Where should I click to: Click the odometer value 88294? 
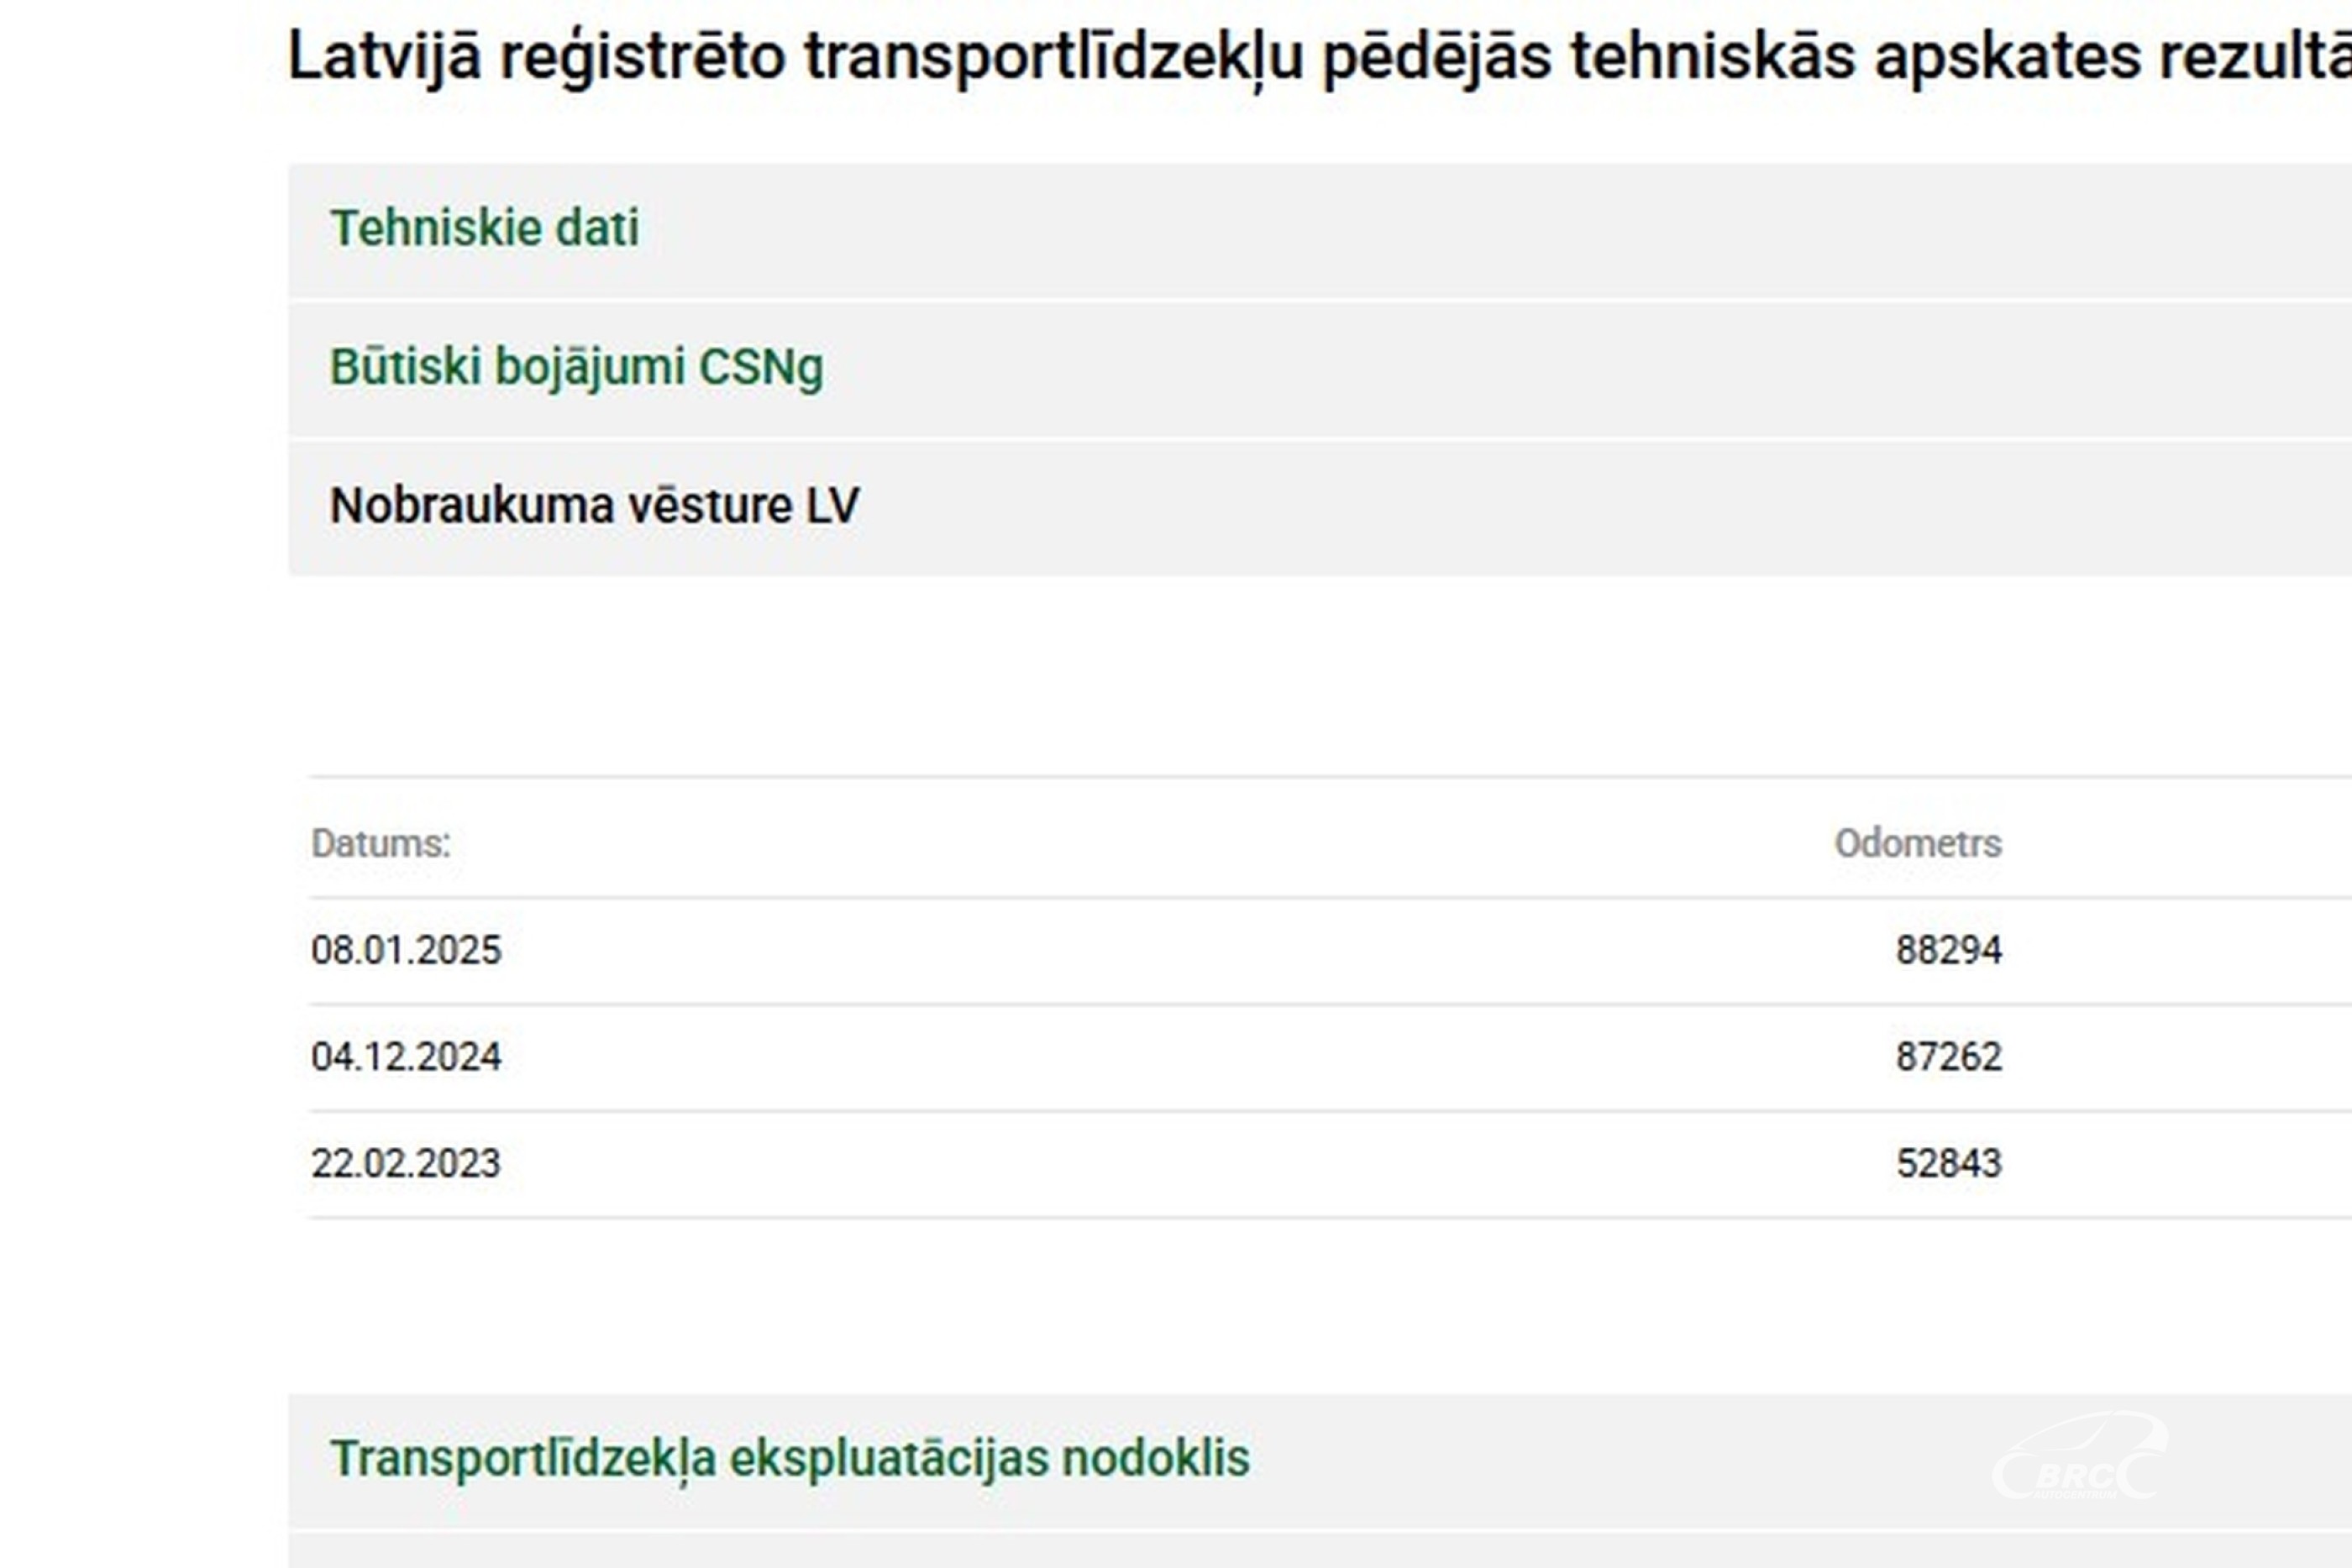[1948, 950]
